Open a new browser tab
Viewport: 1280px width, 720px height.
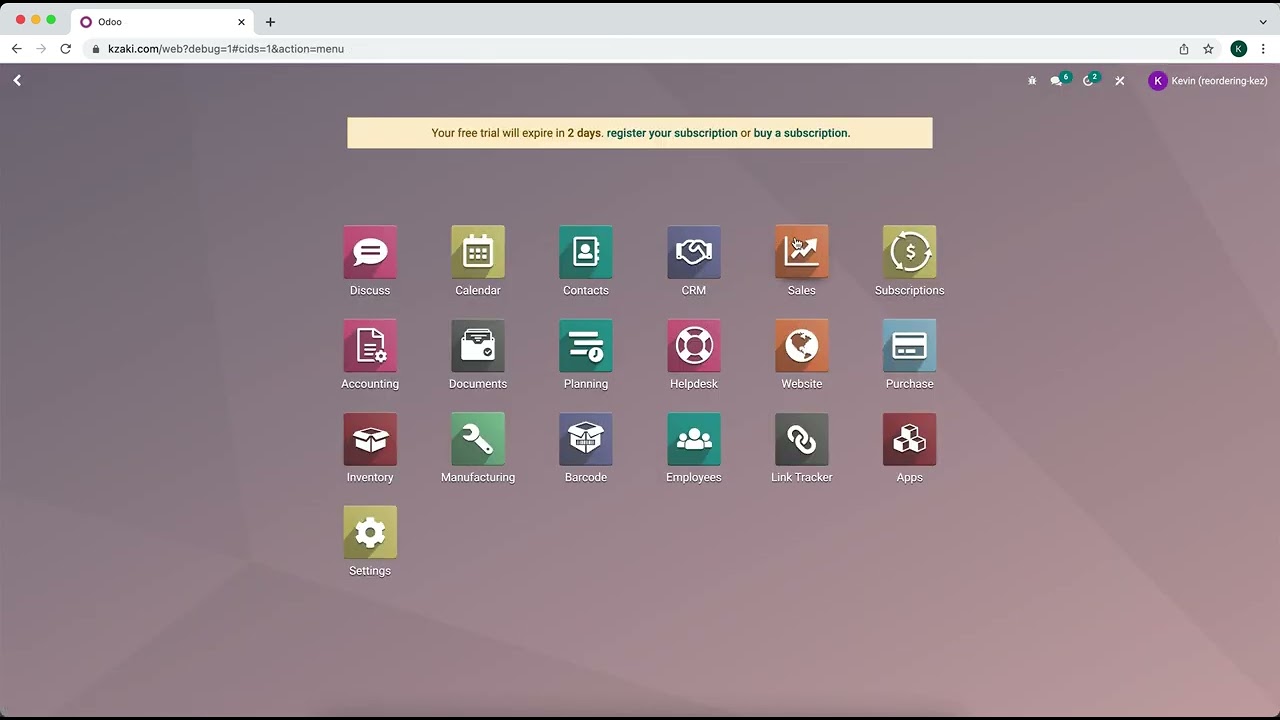270,22
